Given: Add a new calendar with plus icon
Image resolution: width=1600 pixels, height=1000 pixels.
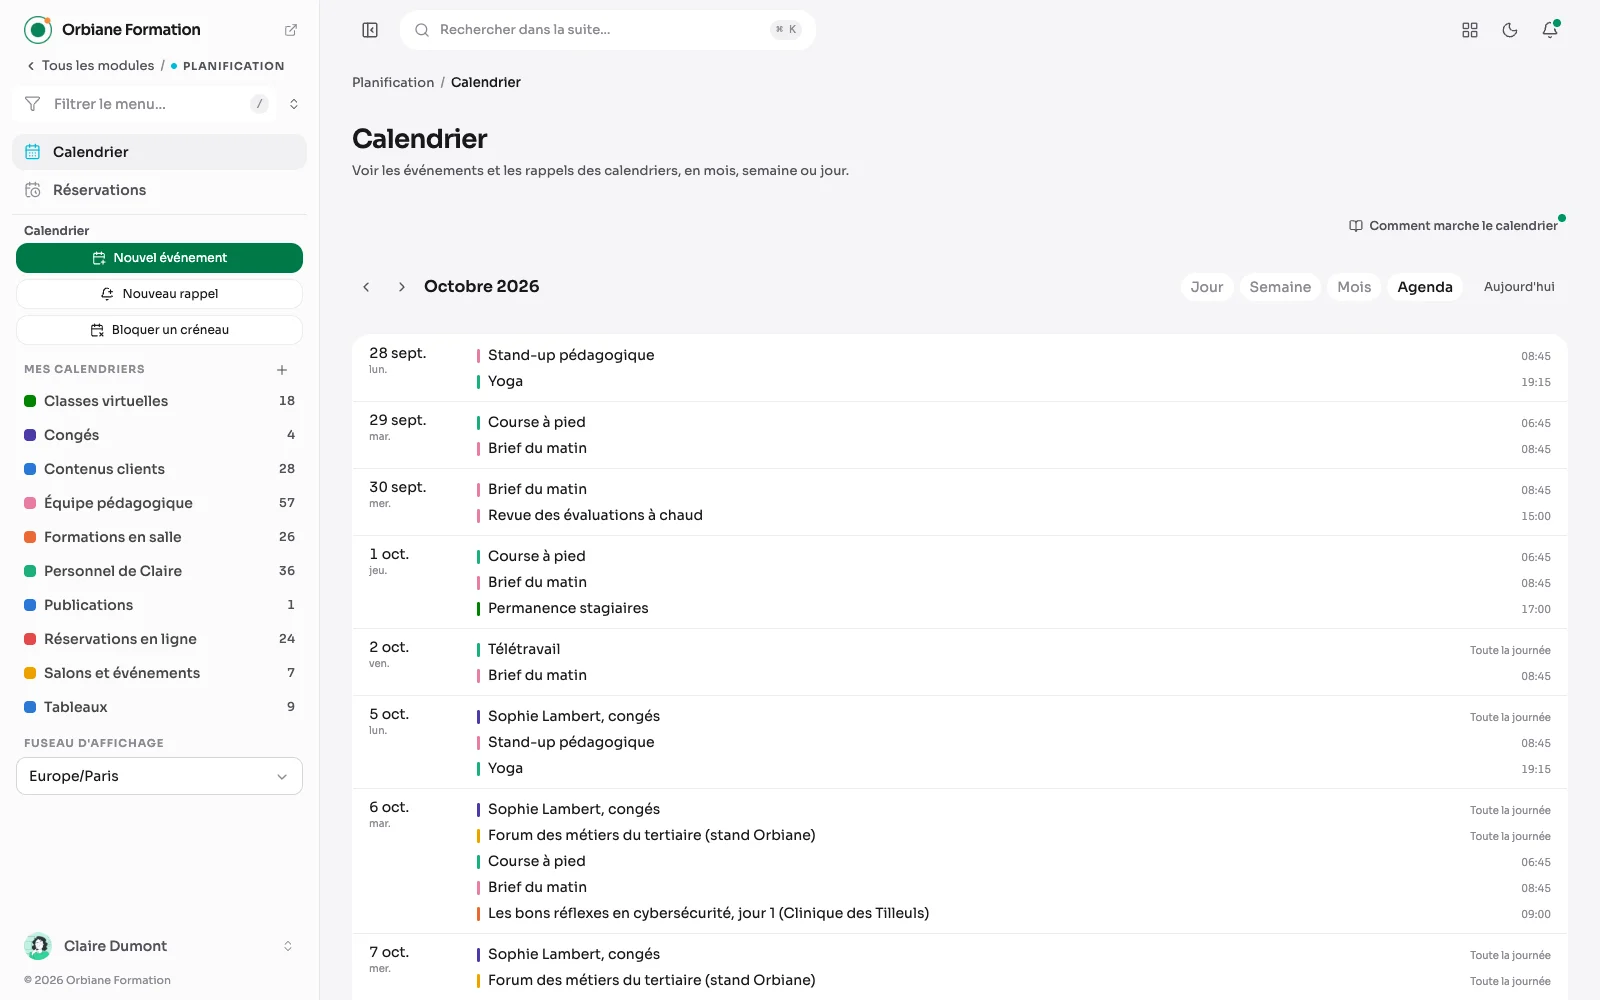Looking at the screenshot, I should click(x=282, y=370).
